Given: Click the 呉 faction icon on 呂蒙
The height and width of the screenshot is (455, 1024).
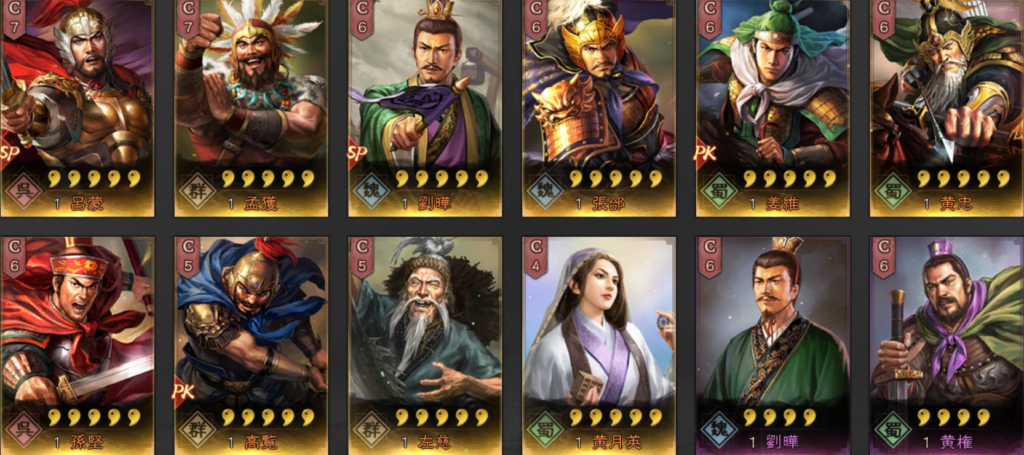Looking at the screenshot, I should coord(24,191).
